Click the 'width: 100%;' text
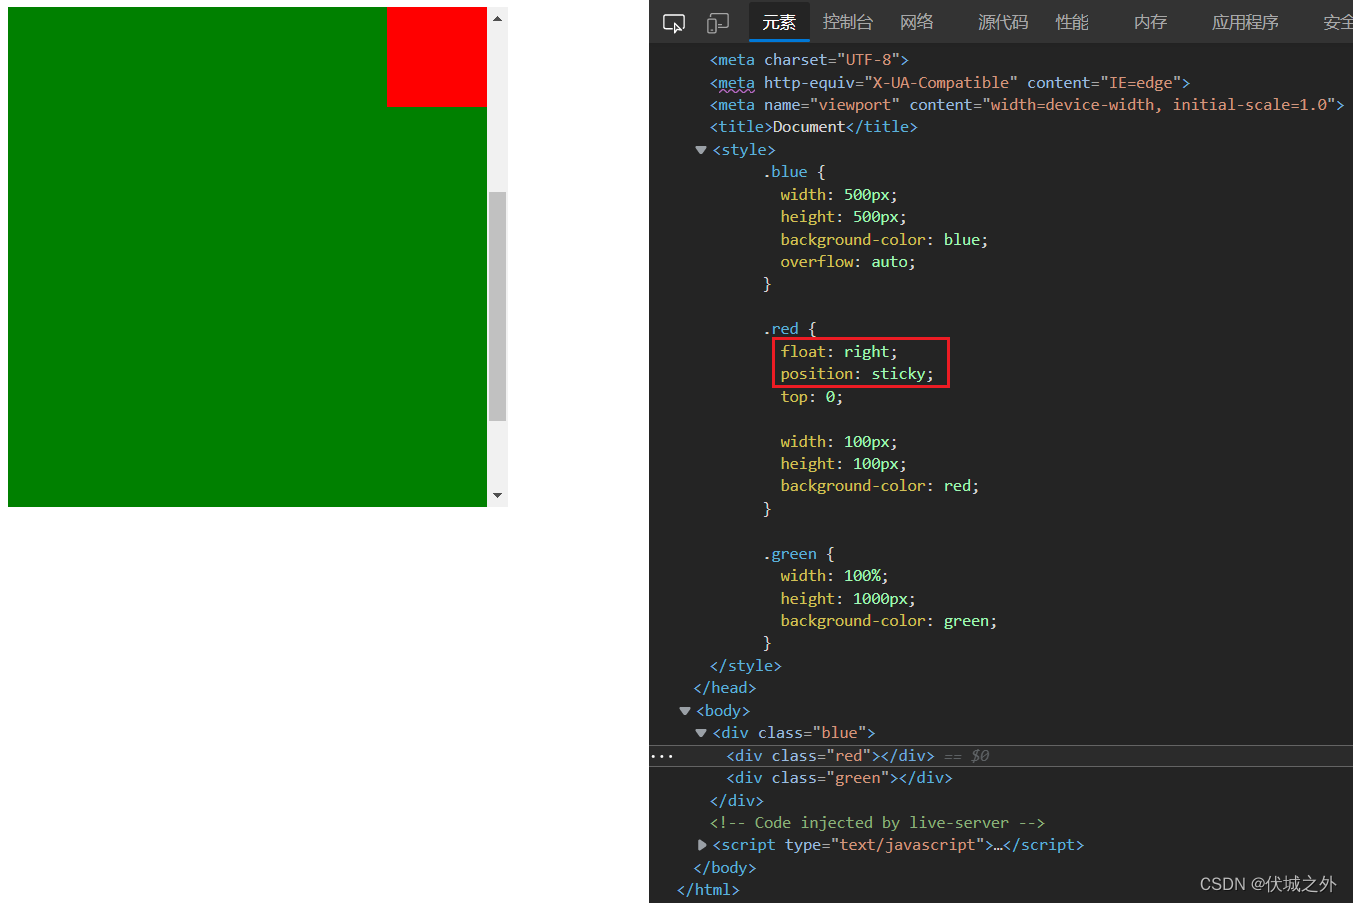 tap(834, 576)
